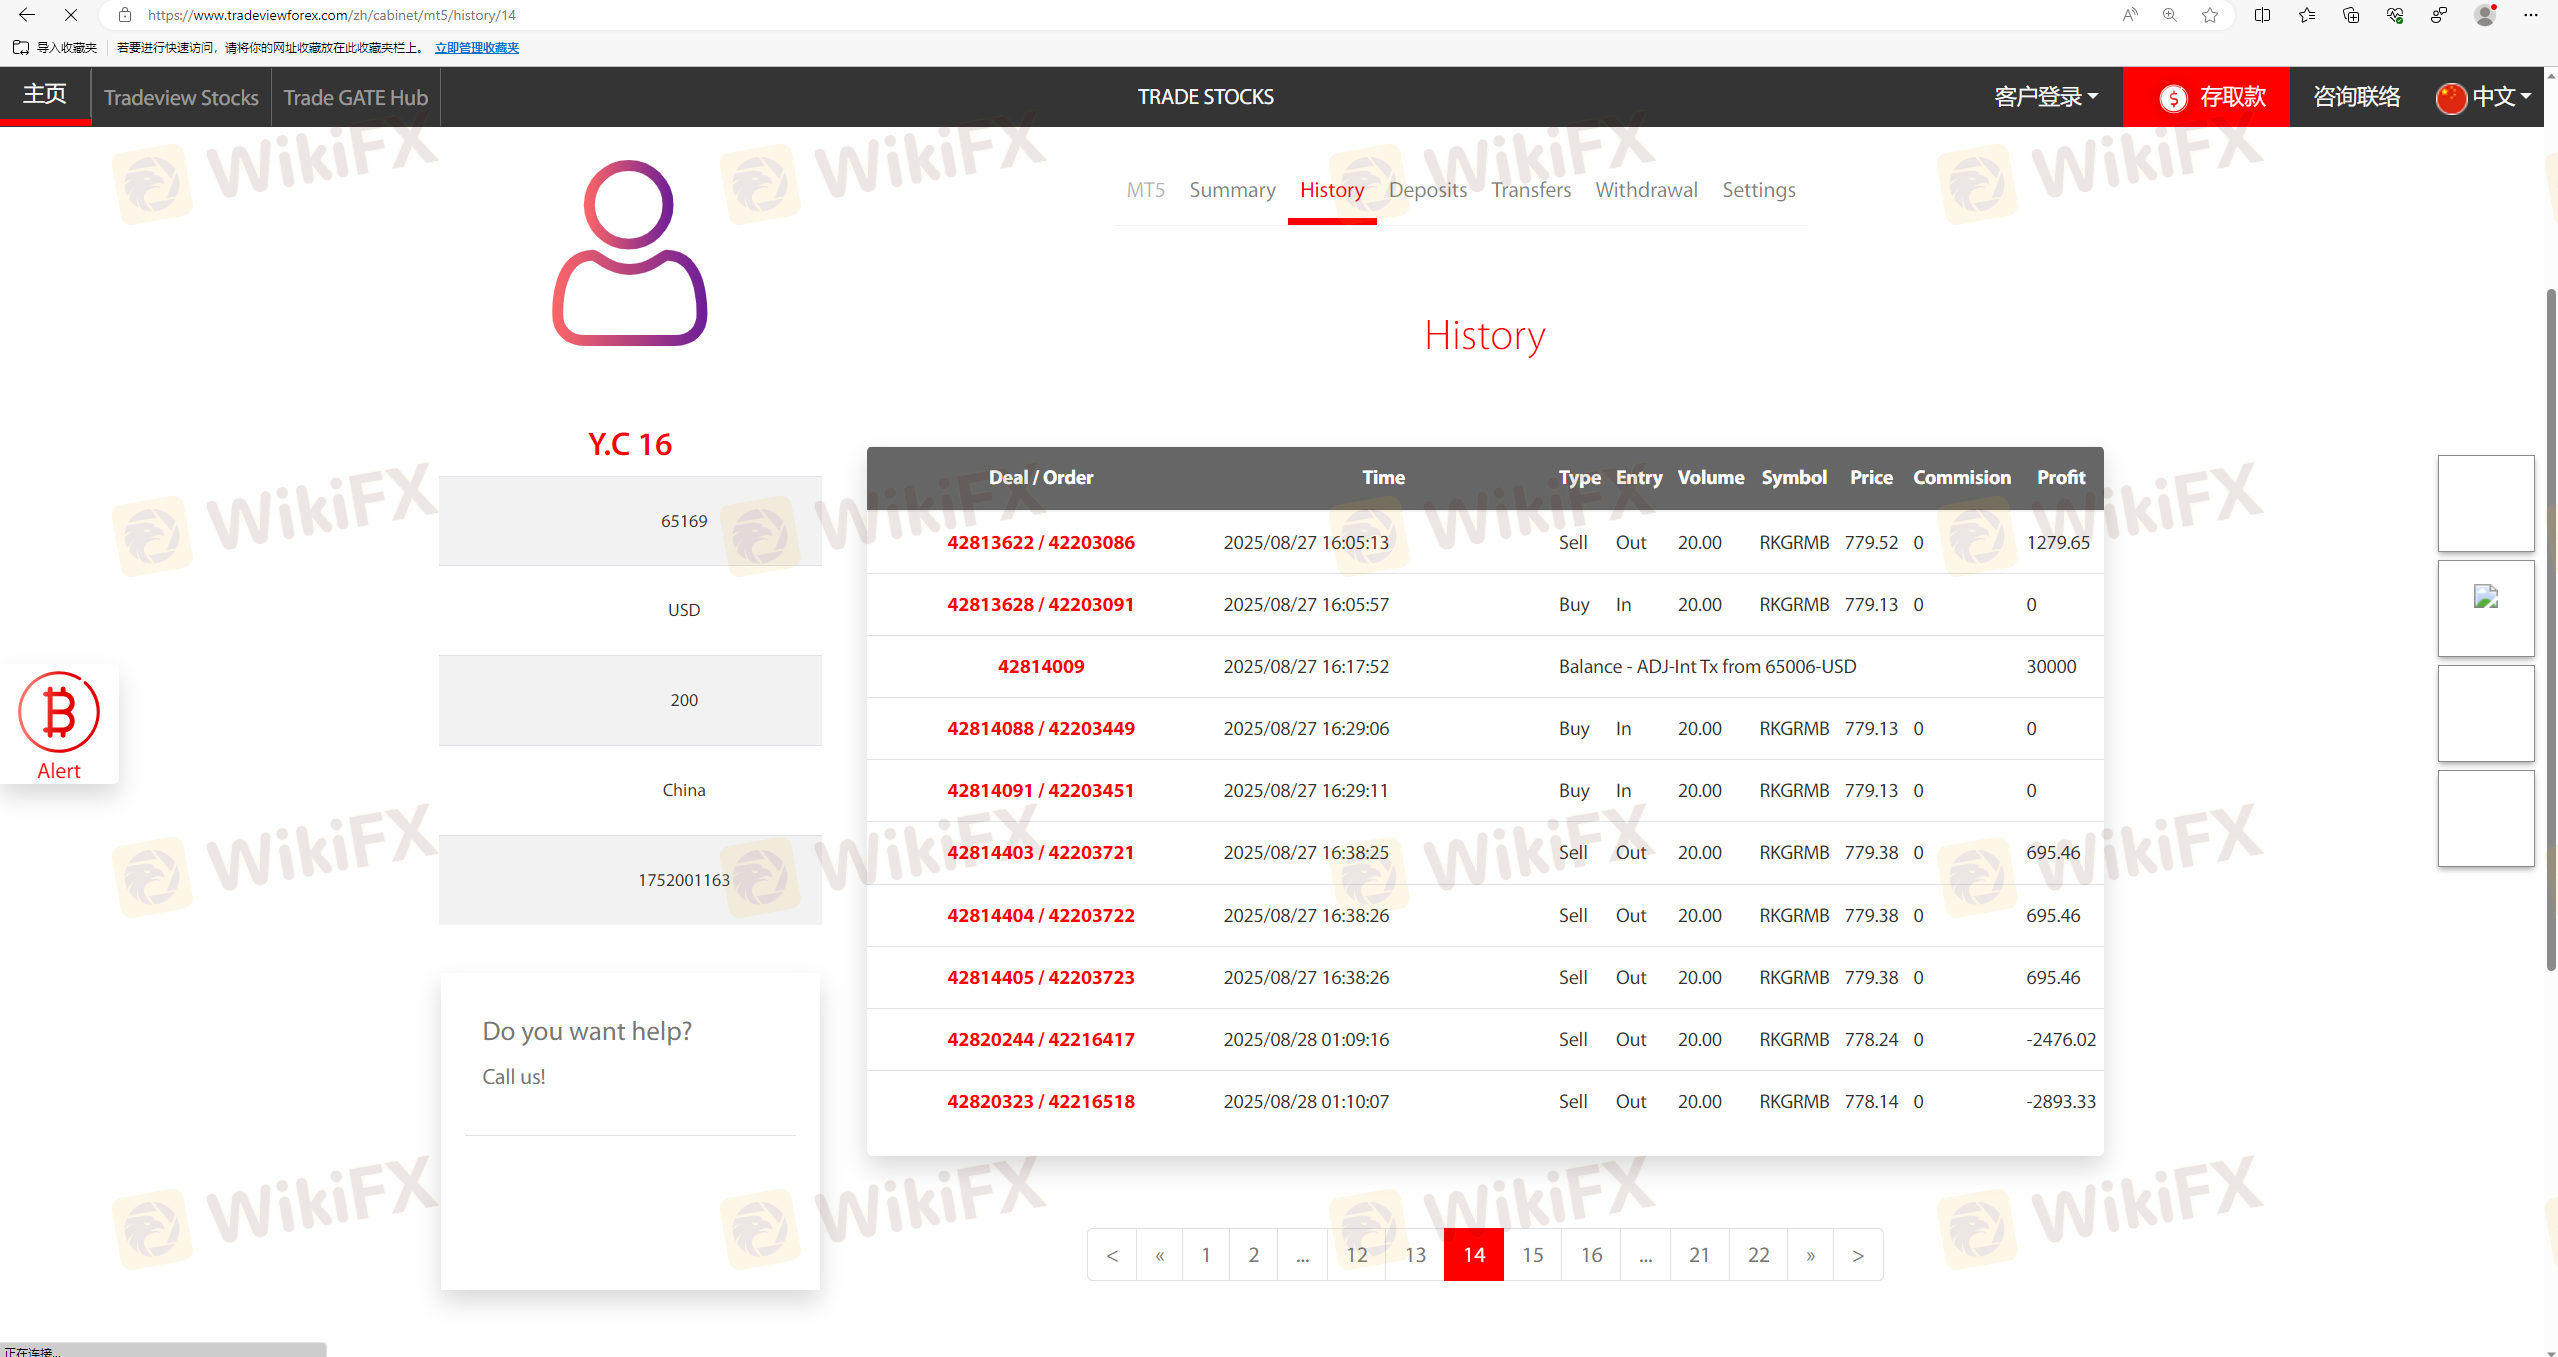Click the zoom magnifier icon in address bar
The width and height of the screenshot is (2558, 1357).
[2169, 15]
